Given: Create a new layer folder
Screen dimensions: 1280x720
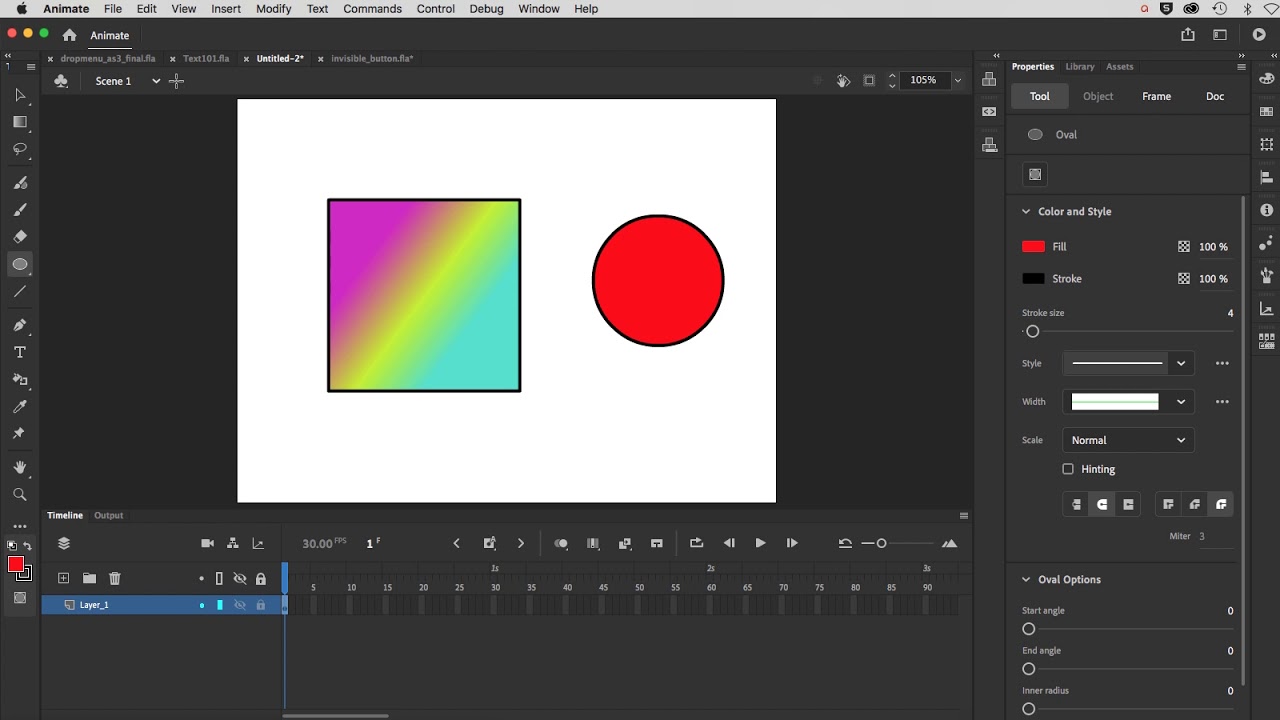Looking at the screenshot, I should (89, 578).
